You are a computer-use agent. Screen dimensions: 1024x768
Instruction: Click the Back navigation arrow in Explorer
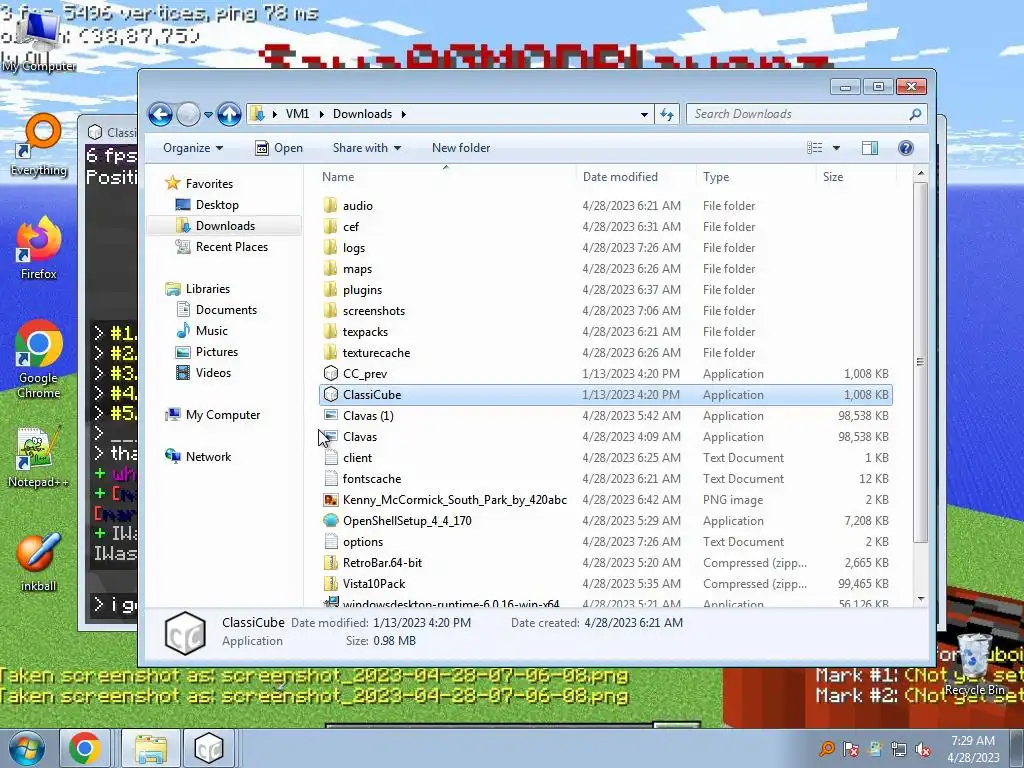coord(160,114)
